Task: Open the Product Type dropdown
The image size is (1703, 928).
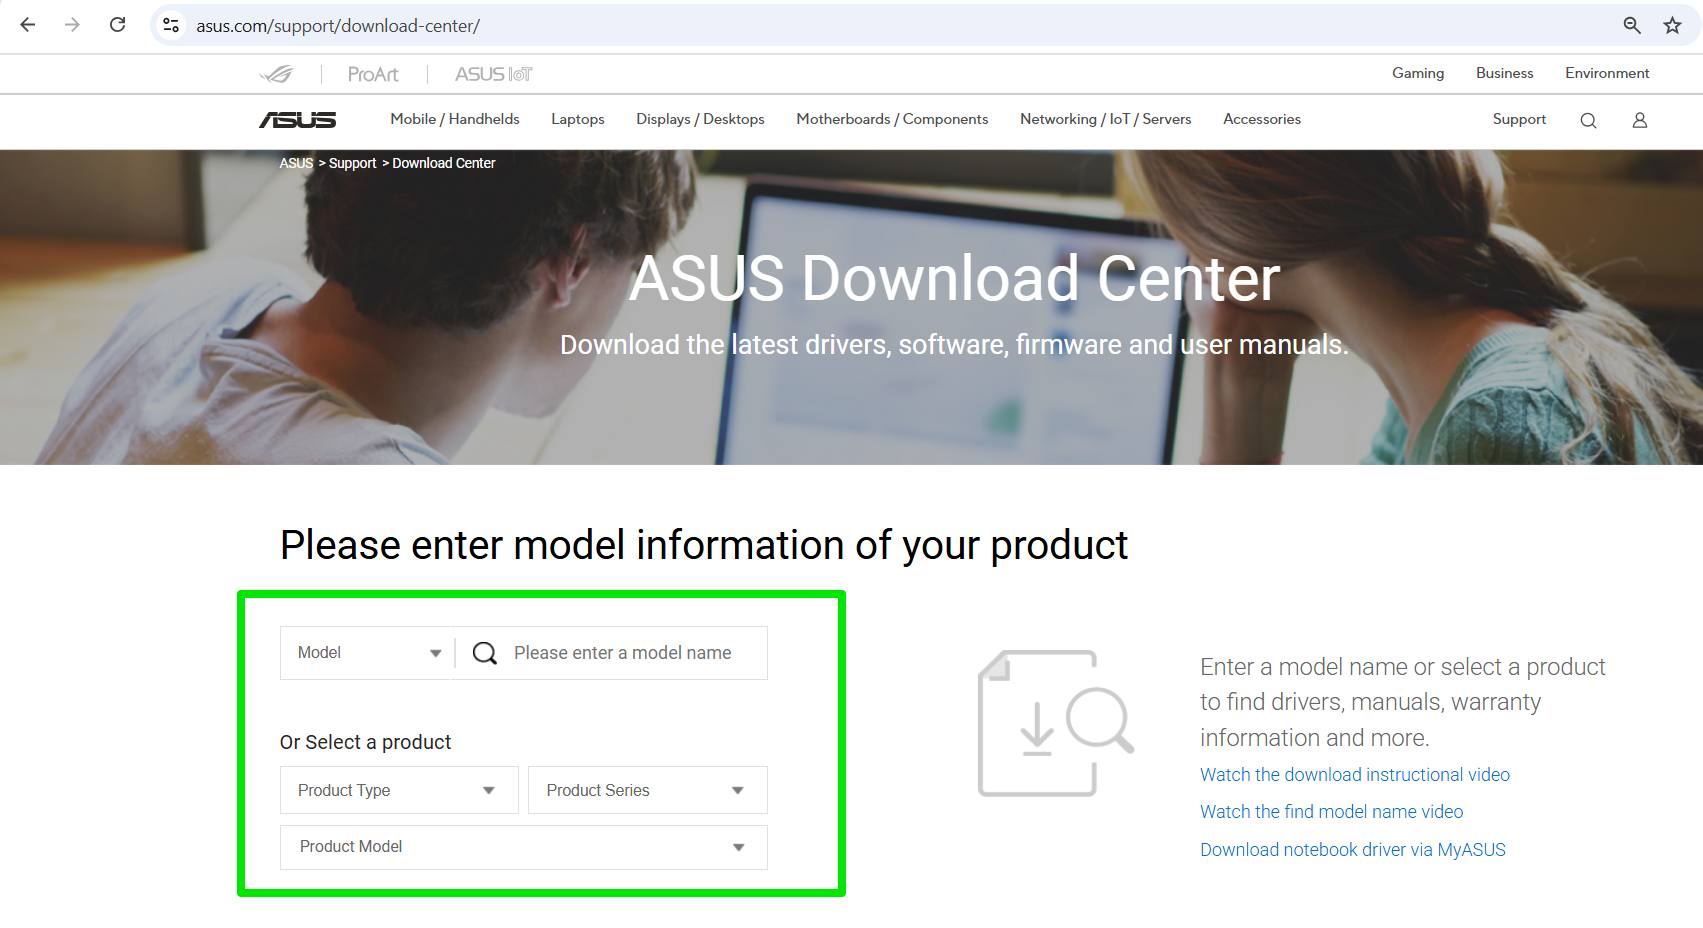Action: [x=399, y=790]
